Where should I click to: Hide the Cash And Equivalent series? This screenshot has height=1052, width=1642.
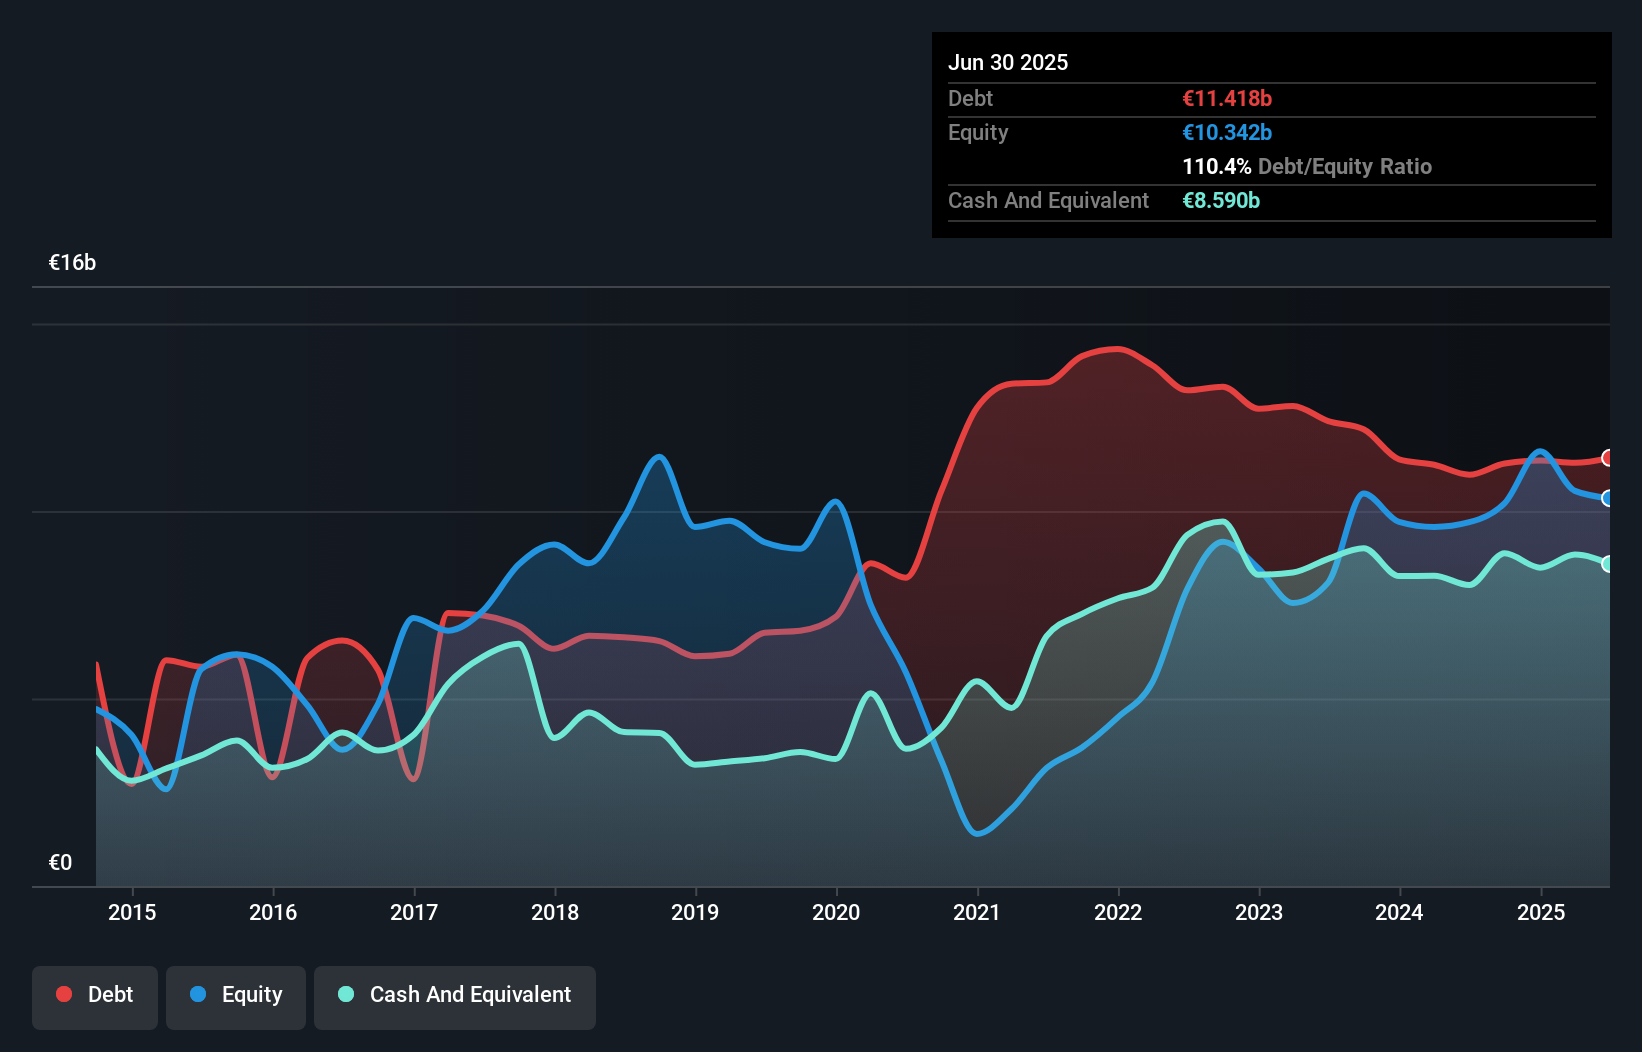point(455,995)
